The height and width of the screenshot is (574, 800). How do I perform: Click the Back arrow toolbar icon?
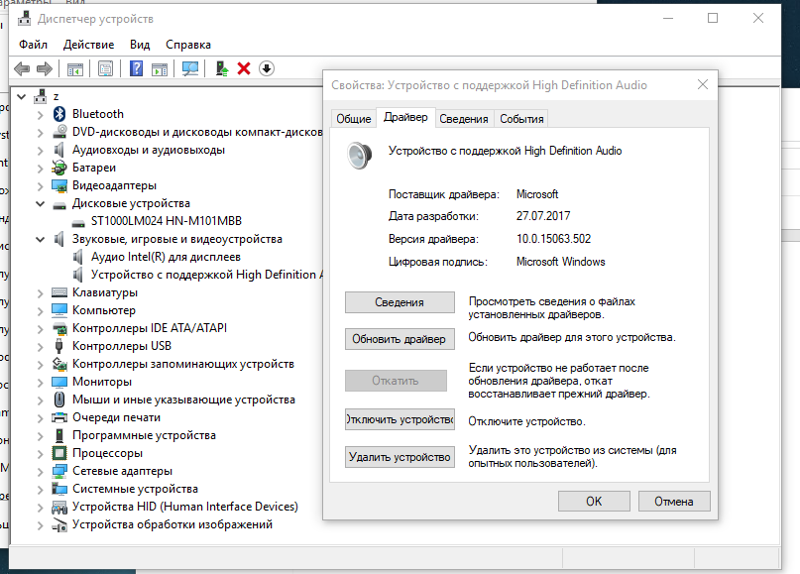pos(22,68)
